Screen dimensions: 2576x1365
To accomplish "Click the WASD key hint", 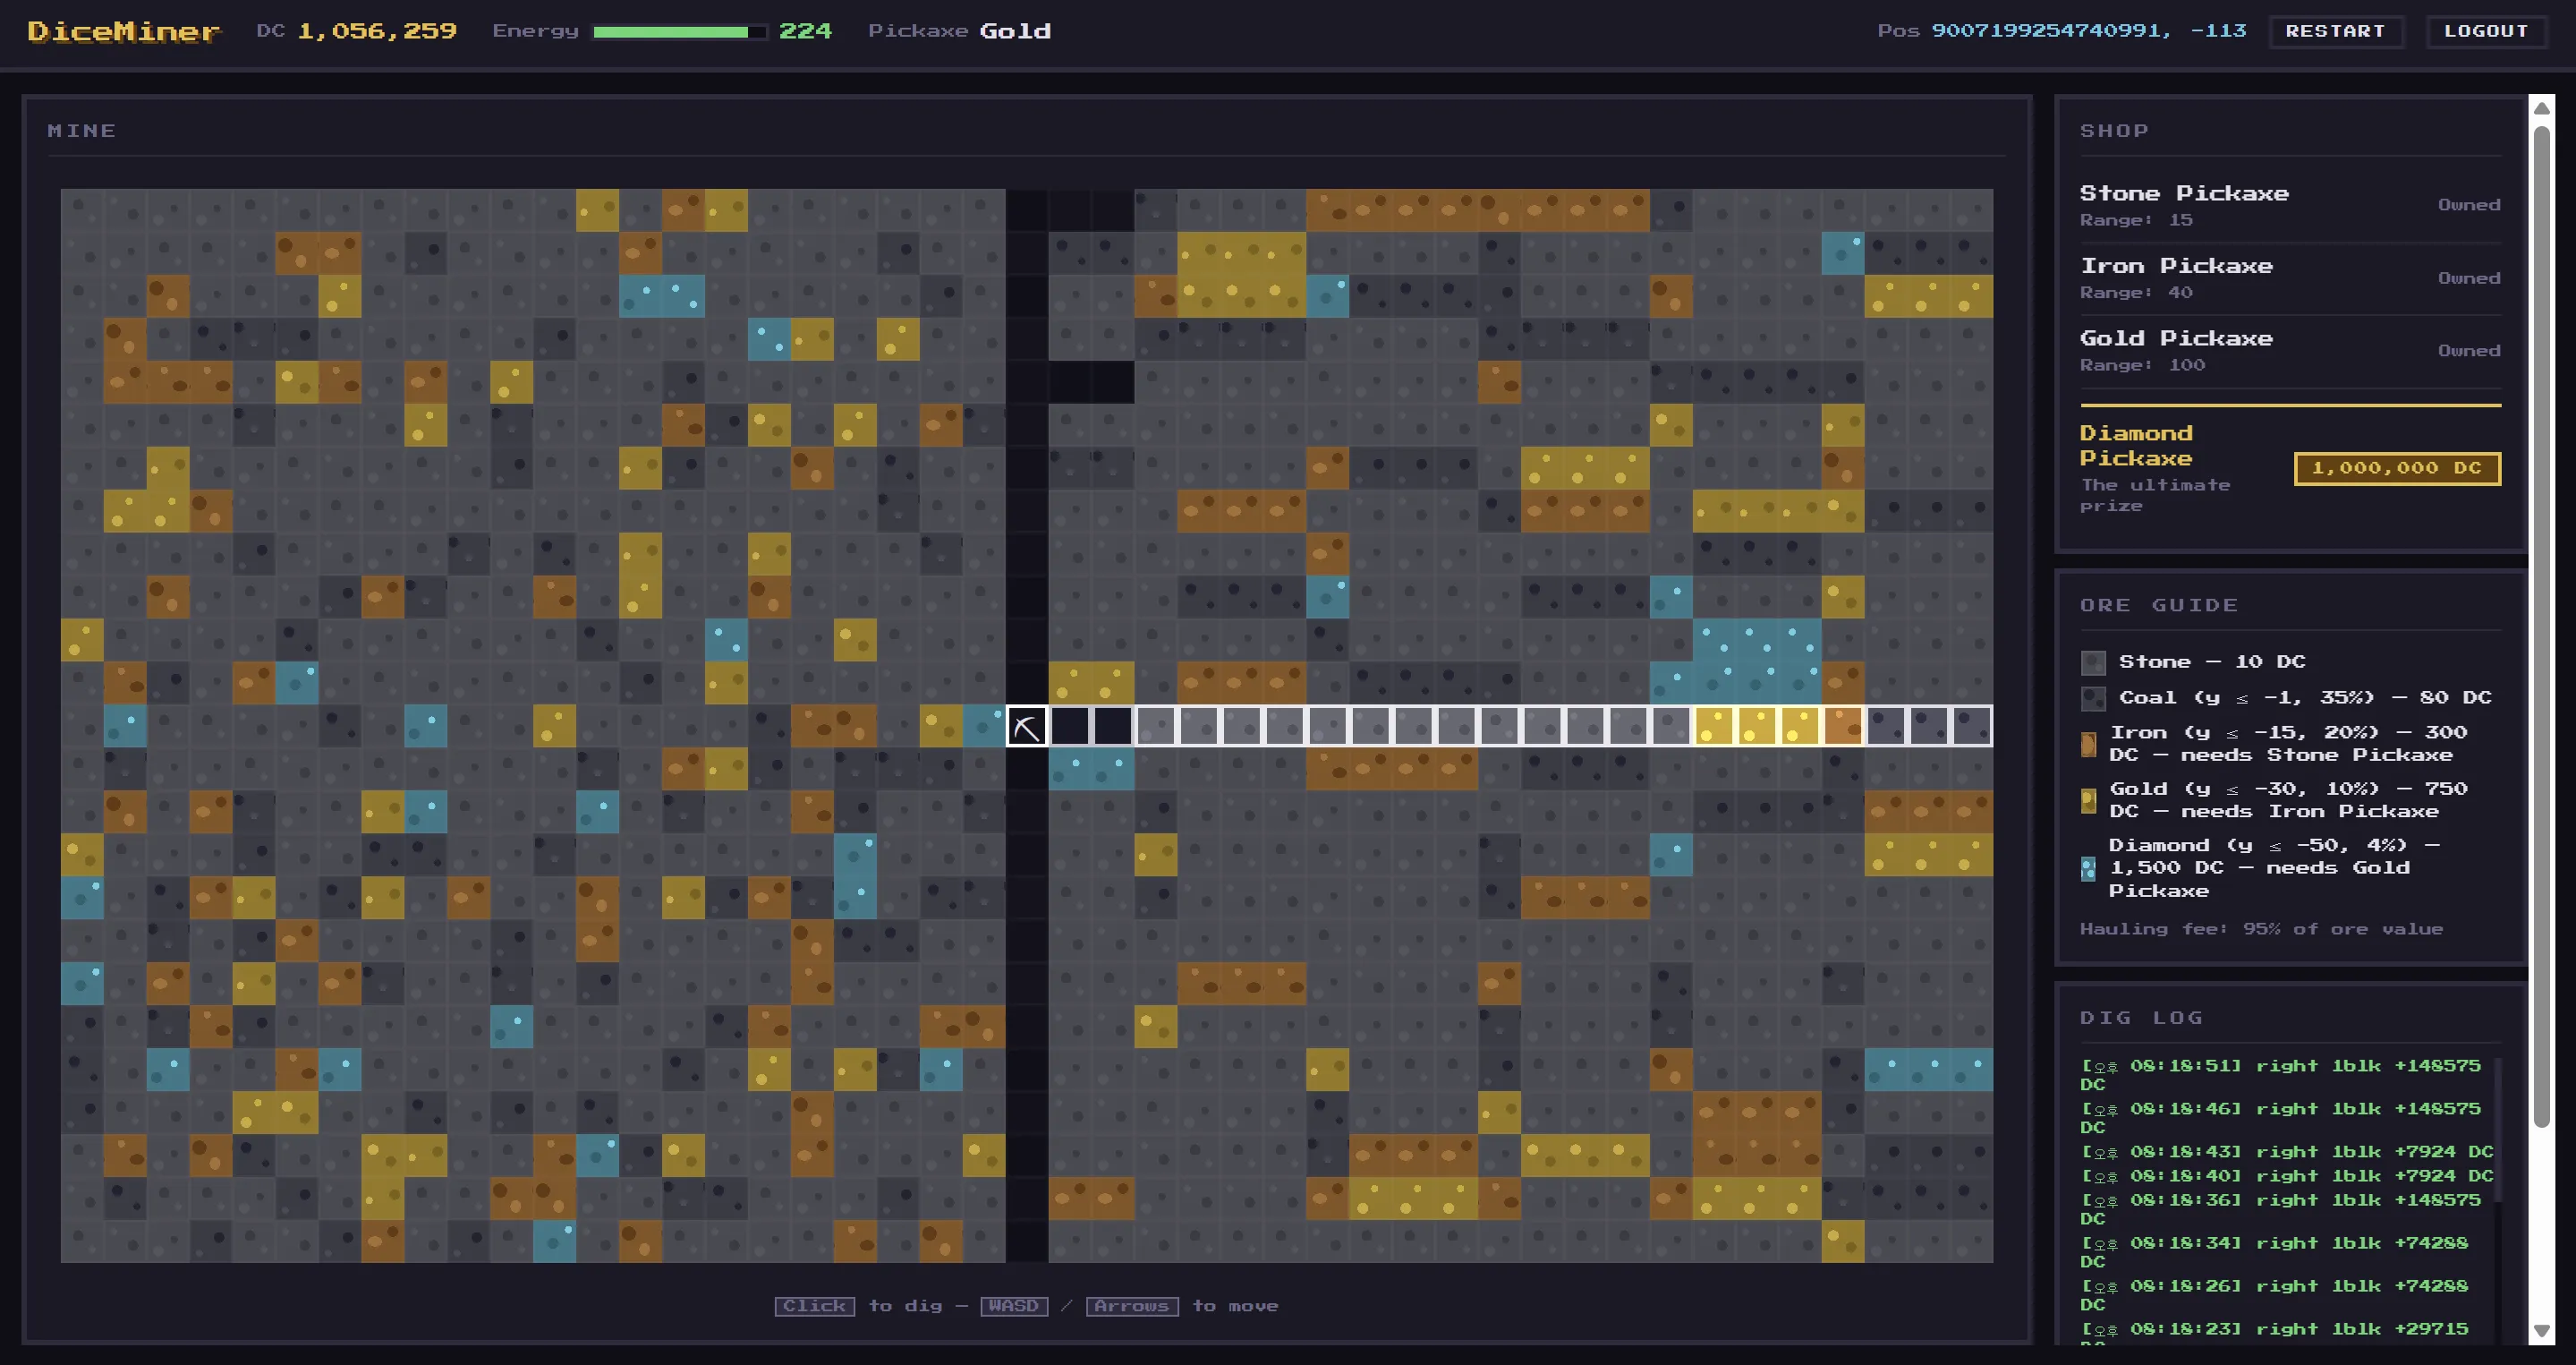I will tap(1014, 1306).
